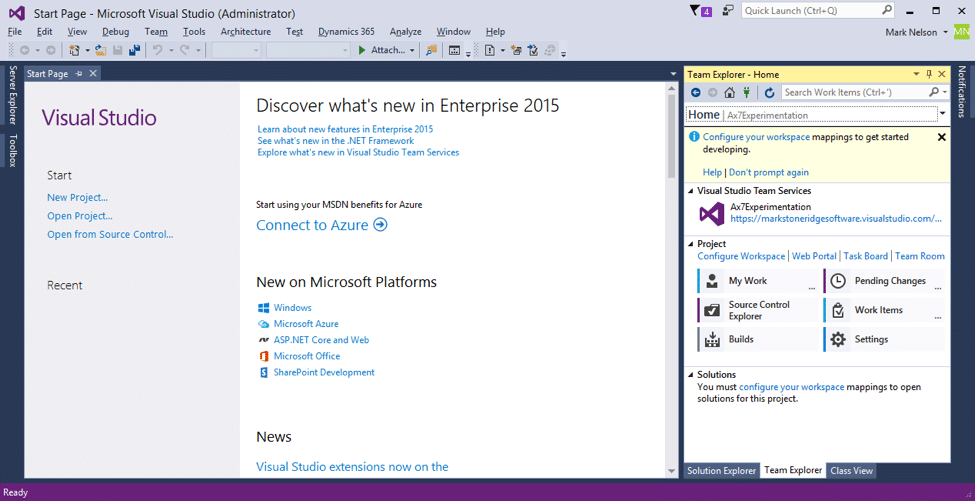Image resolution: width=975 pixels, height=501 pixels.
Task: Refresh the Team Explorer panel
Action: [769, 93]
